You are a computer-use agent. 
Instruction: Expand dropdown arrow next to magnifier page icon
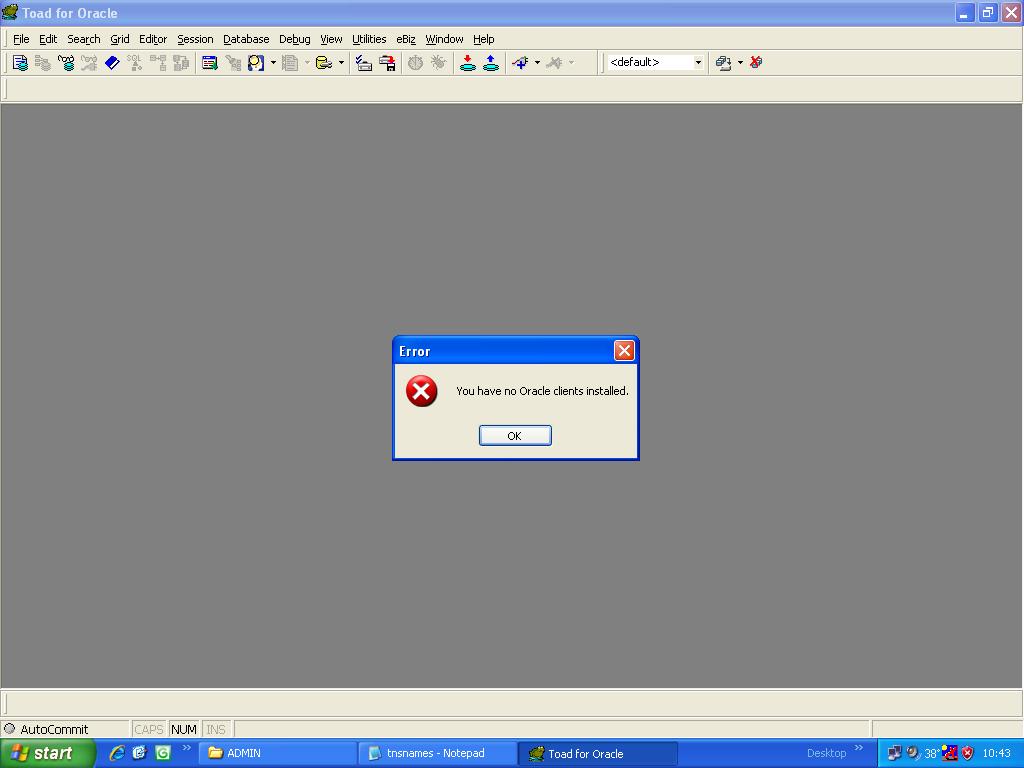coord(273,63)
